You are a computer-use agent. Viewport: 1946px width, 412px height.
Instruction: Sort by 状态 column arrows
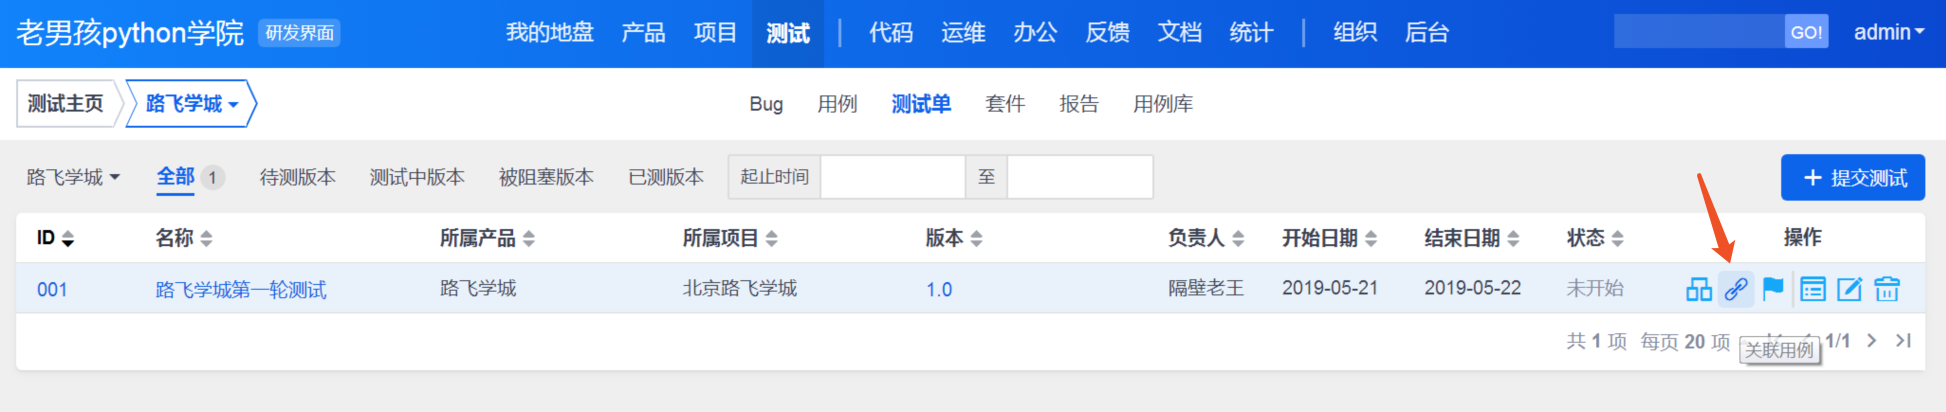click(1595, 238)
